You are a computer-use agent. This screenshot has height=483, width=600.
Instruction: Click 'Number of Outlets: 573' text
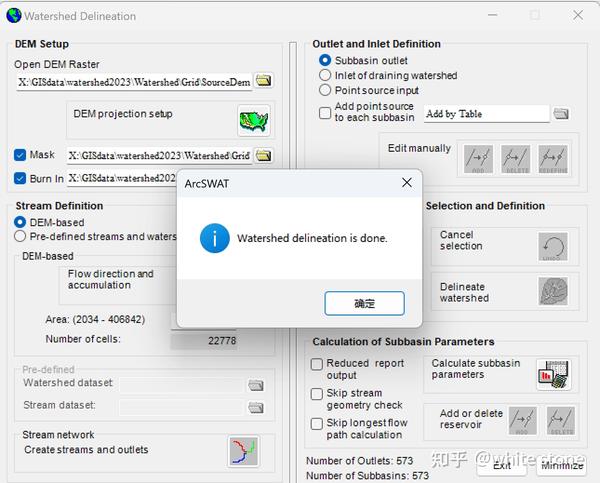coord(360,461)
